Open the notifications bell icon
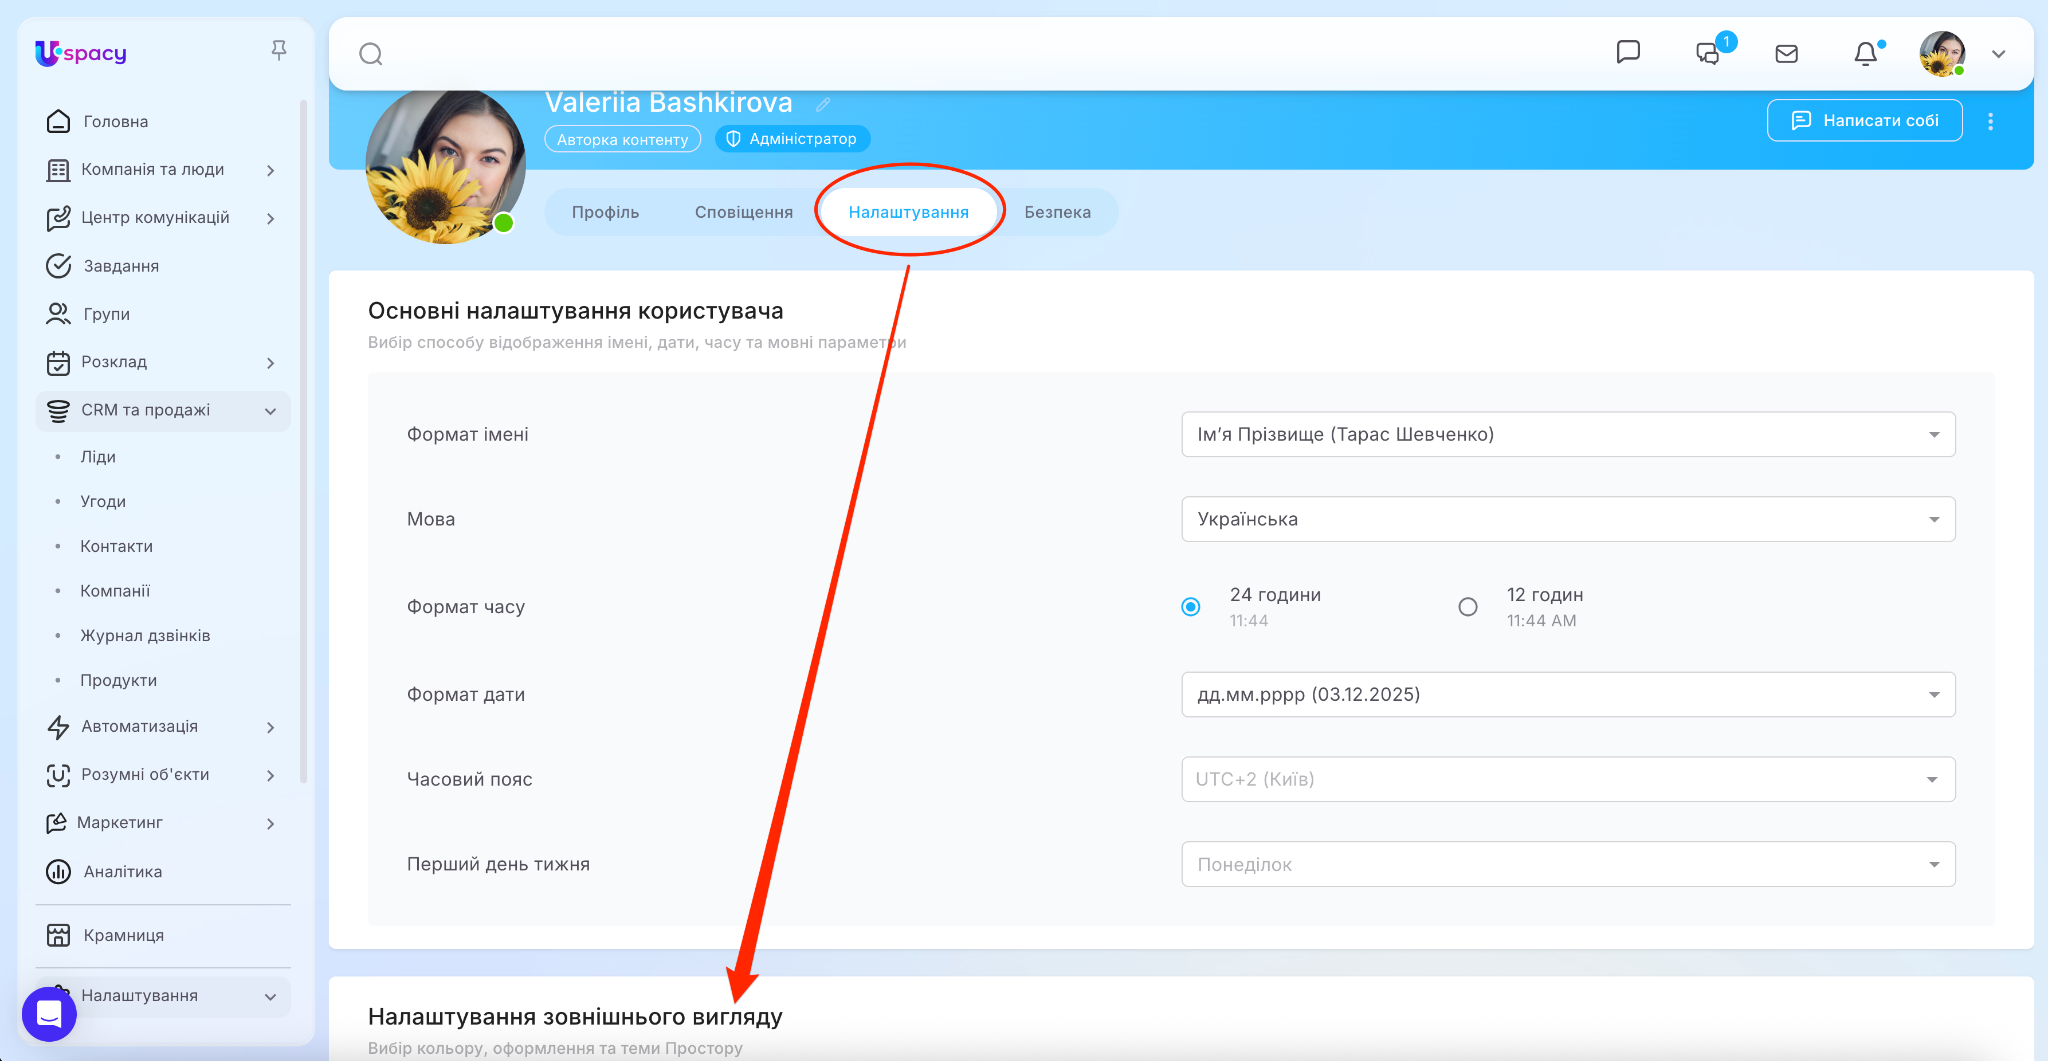2048x1061 pixels. [1865, 54]
